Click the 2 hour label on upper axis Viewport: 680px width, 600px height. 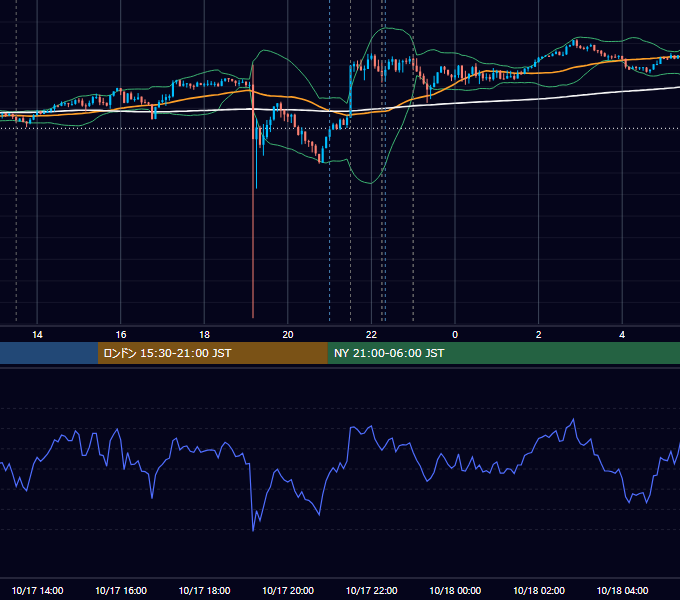tap(539, 335)
